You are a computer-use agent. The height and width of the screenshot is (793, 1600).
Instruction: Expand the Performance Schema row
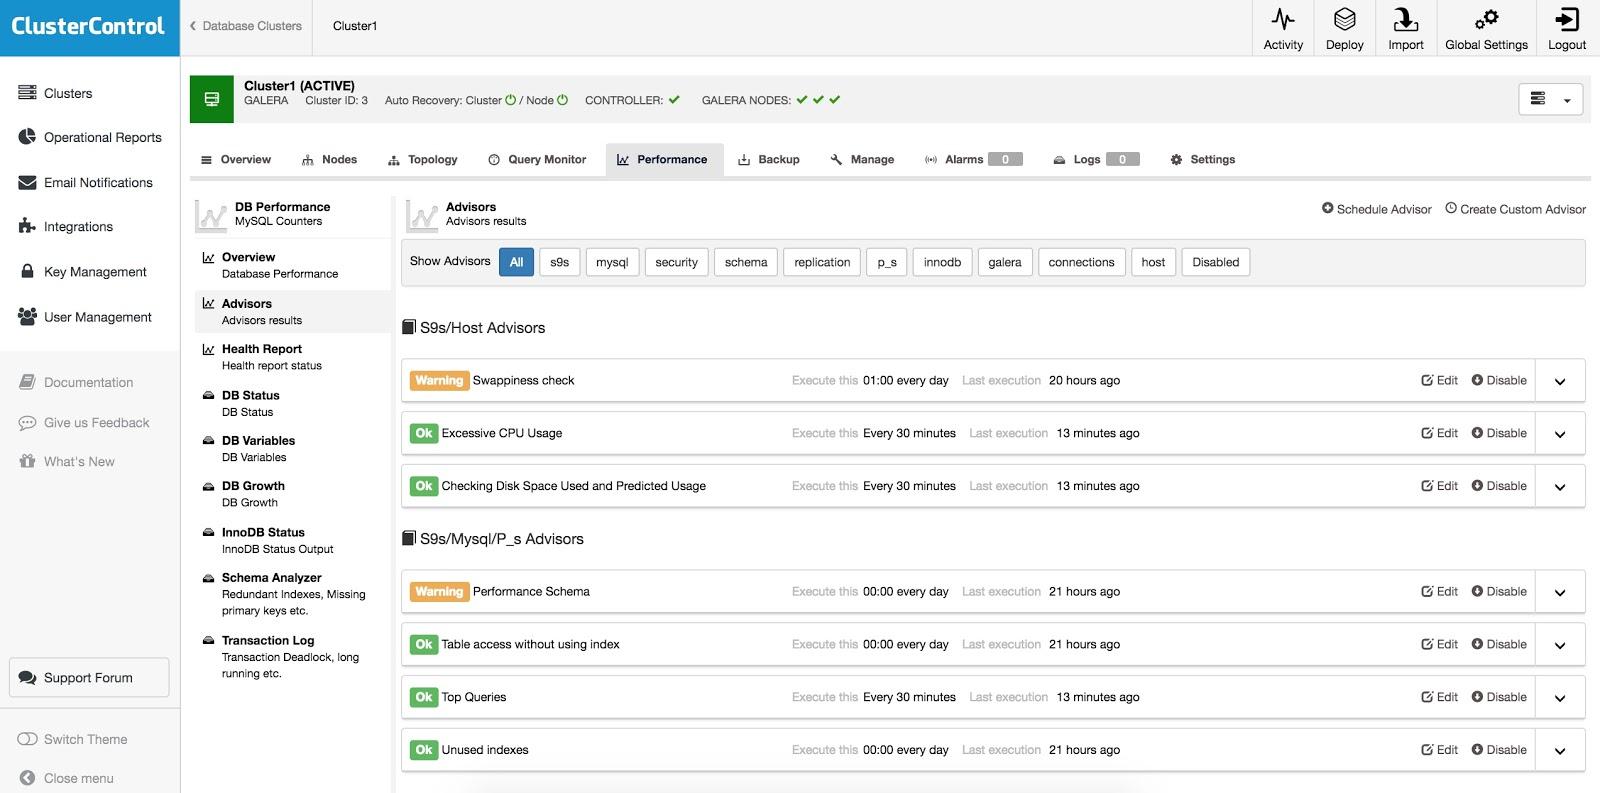pyautogui.click(x=1560, y=592)
